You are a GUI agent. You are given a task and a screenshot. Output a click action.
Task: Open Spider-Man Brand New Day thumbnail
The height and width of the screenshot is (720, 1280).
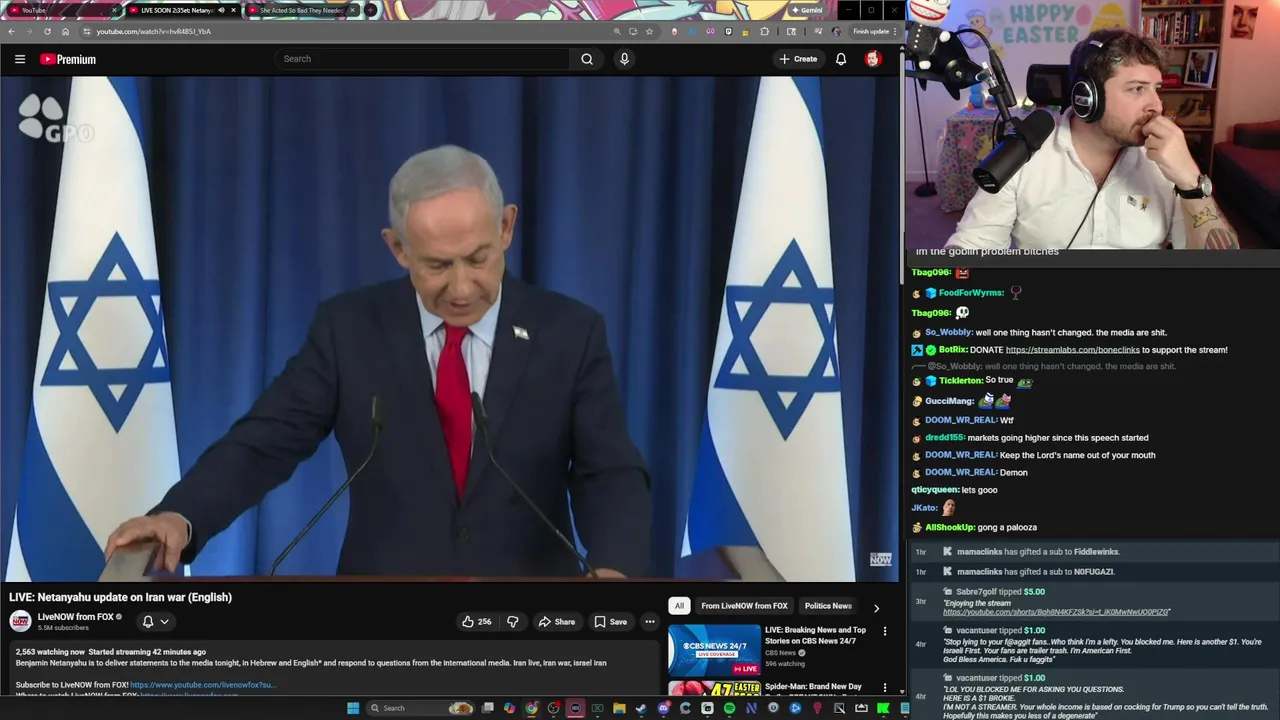pyautogui.click(x=714, y=688)
